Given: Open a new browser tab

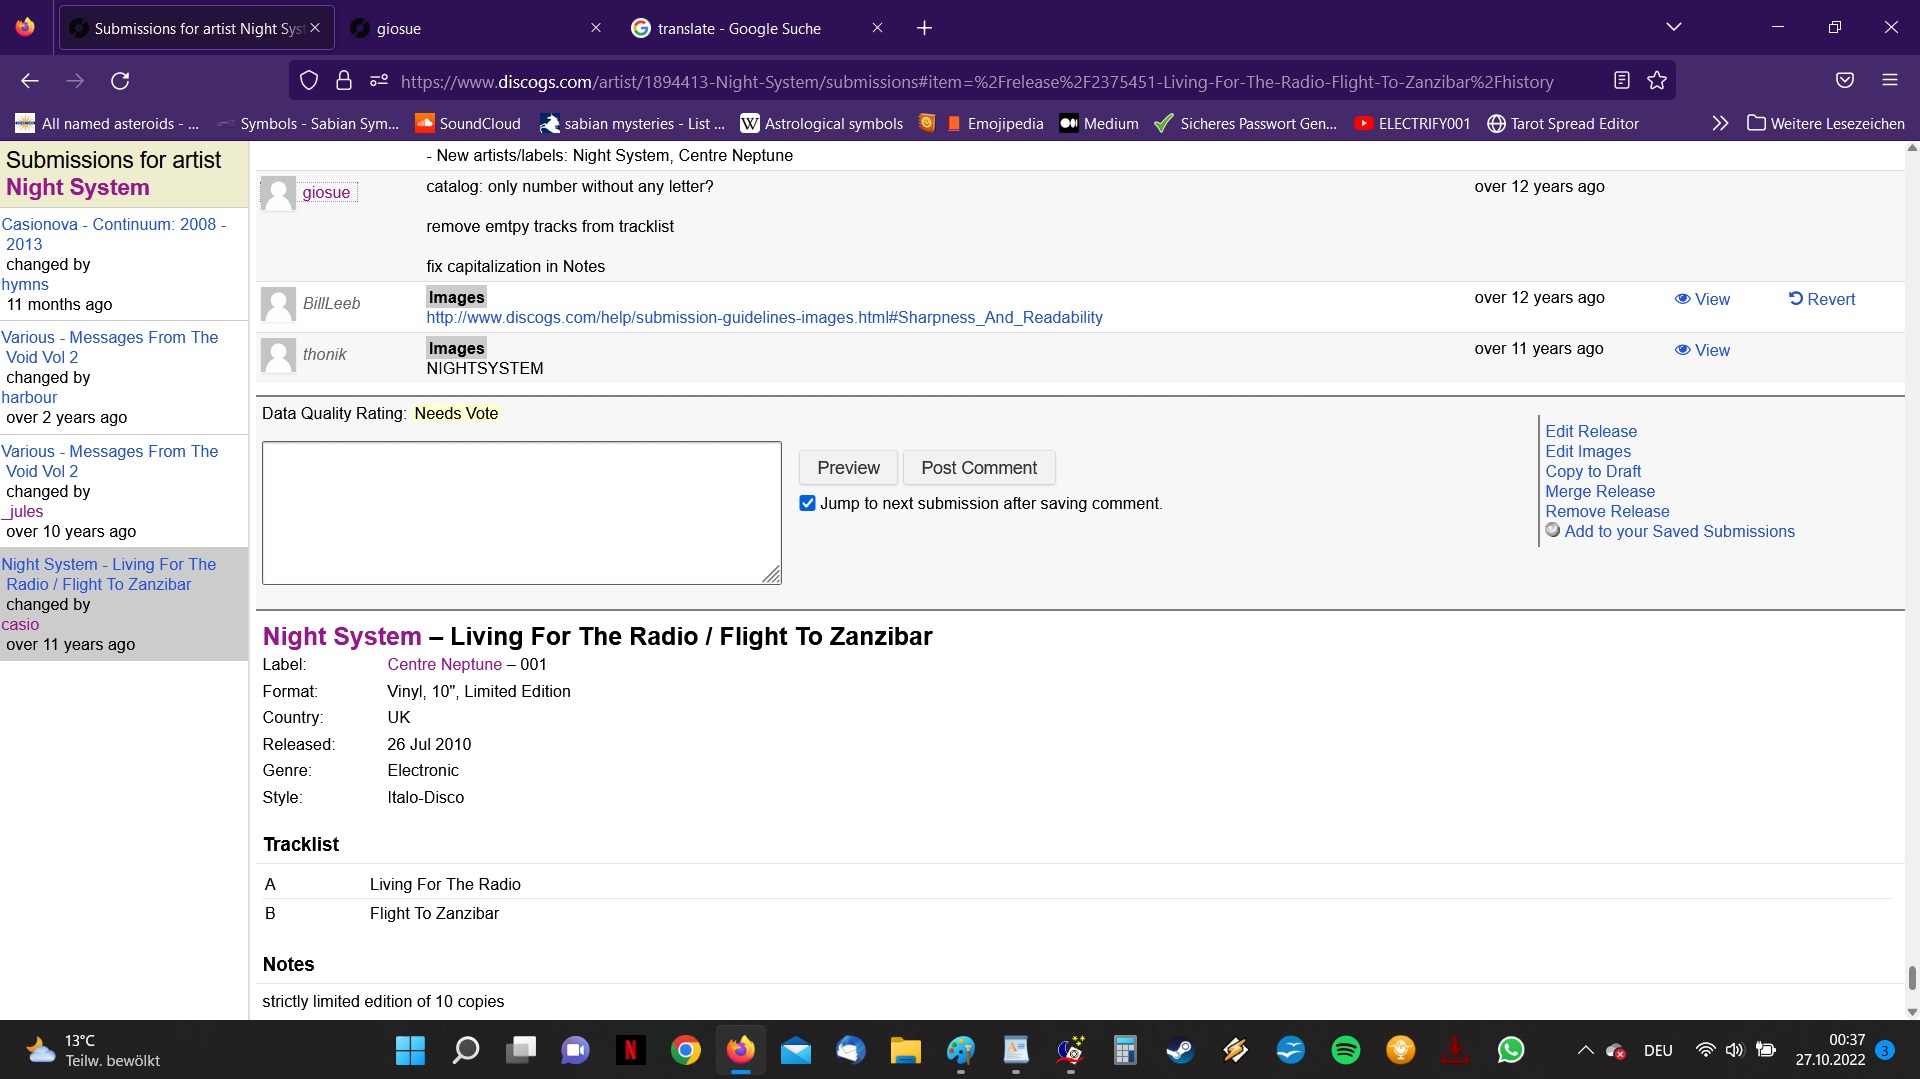Looking at the screenshot, I should tap(924, 28).
